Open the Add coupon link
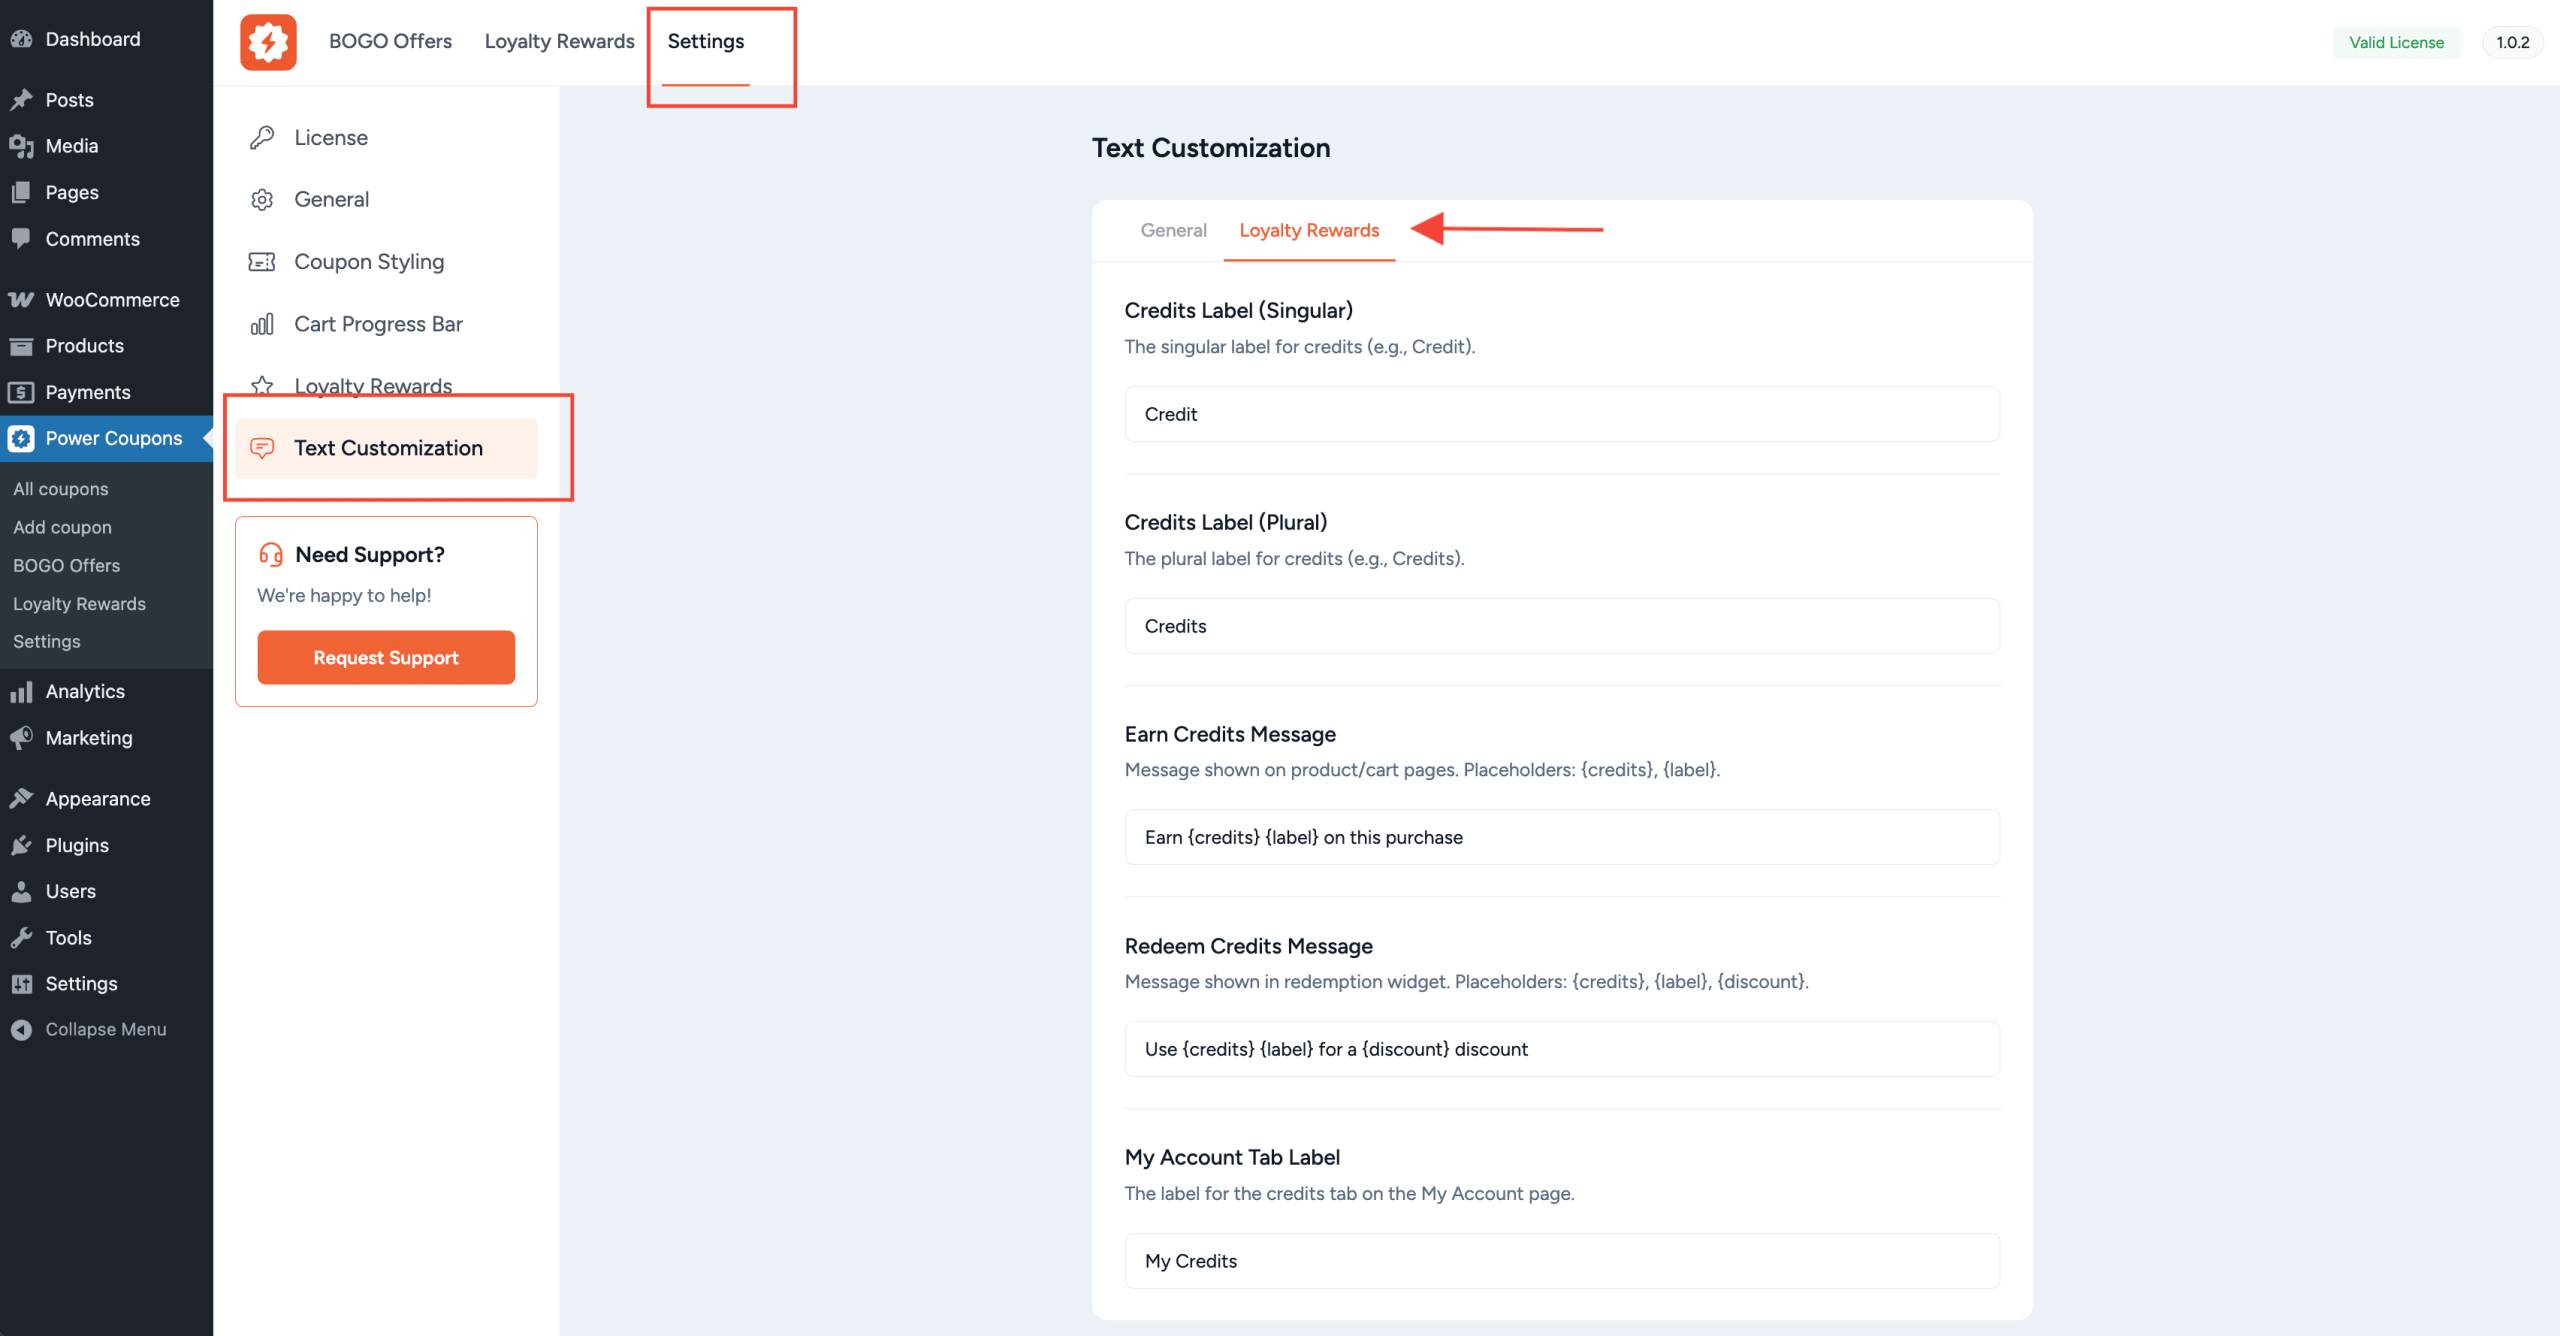The width and height of the screenshot is (2560, 1336). [x=61, y=527]
